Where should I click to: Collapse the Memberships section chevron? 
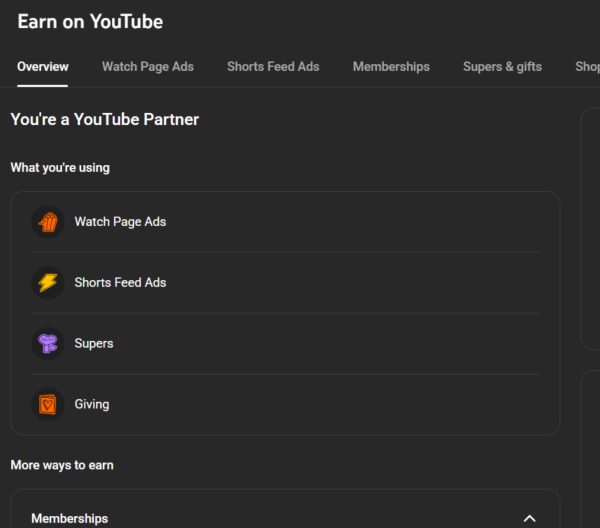530,518
